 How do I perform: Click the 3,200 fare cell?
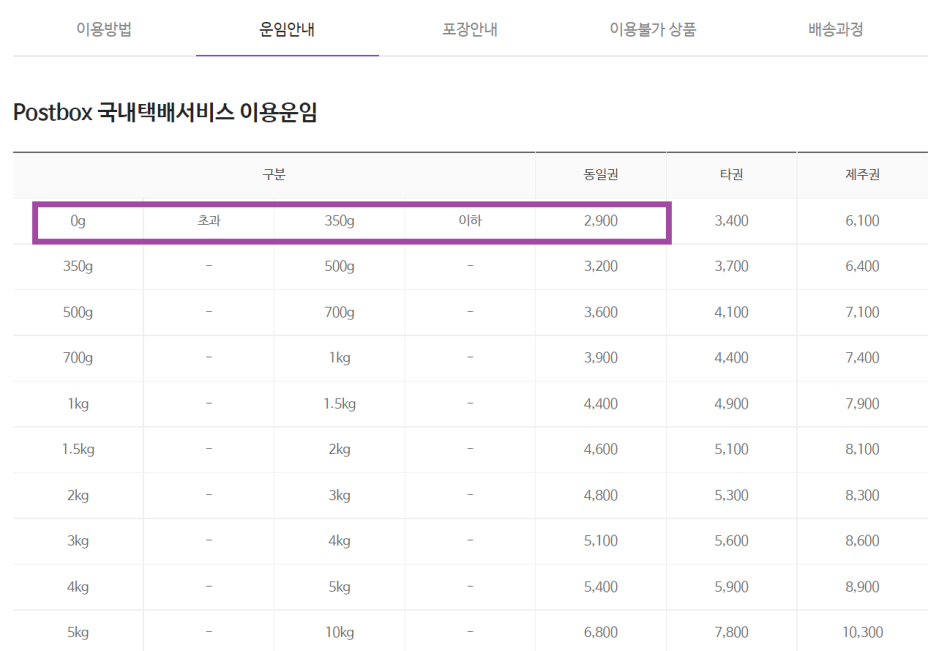[x=601, y=266]
